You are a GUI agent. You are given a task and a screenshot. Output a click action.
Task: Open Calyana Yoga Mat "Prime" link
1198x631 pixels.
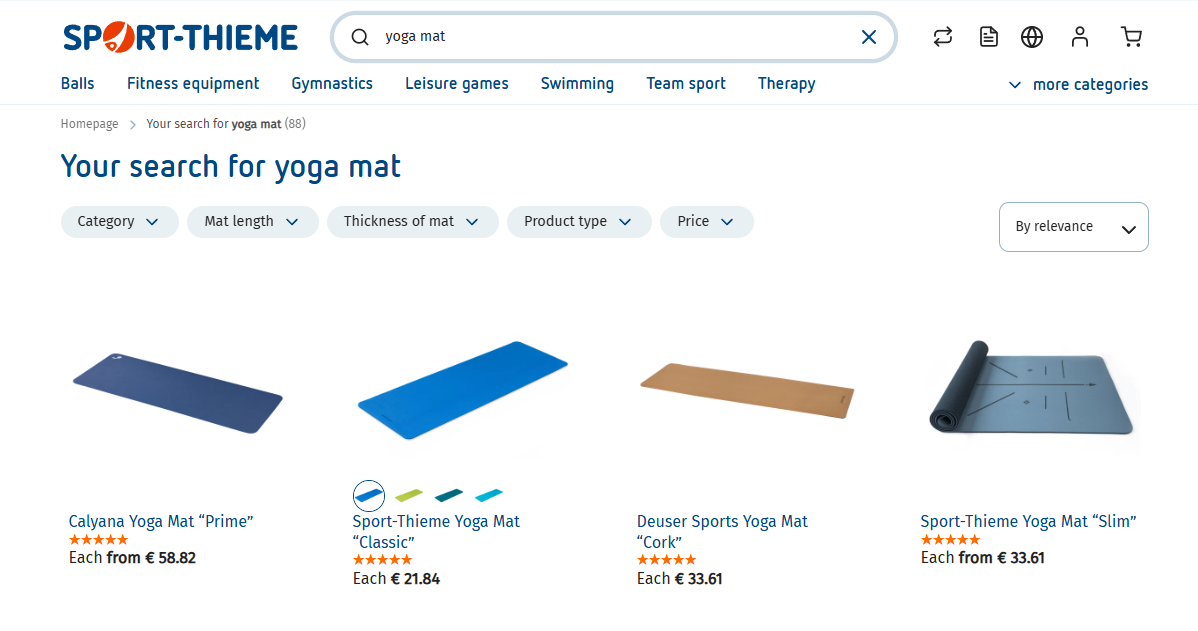pos(161,521)
